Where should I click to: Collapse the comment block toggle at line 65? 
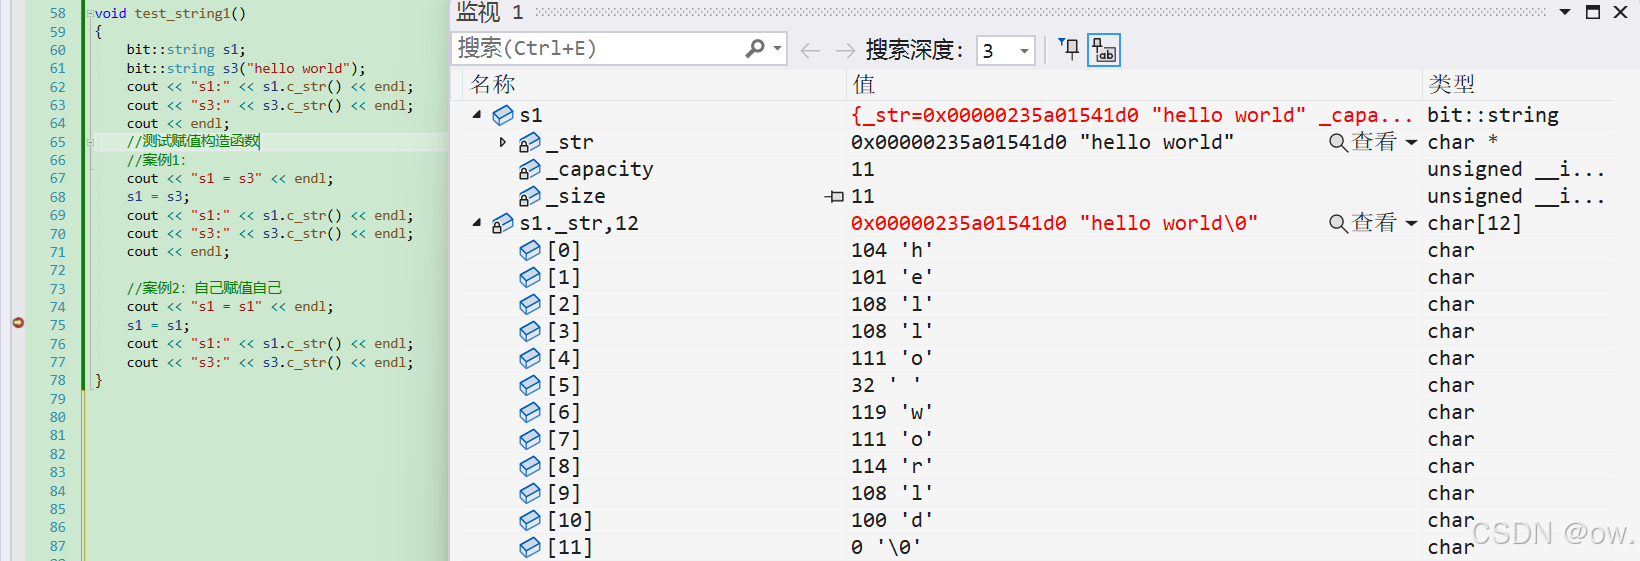coord(90,142)
